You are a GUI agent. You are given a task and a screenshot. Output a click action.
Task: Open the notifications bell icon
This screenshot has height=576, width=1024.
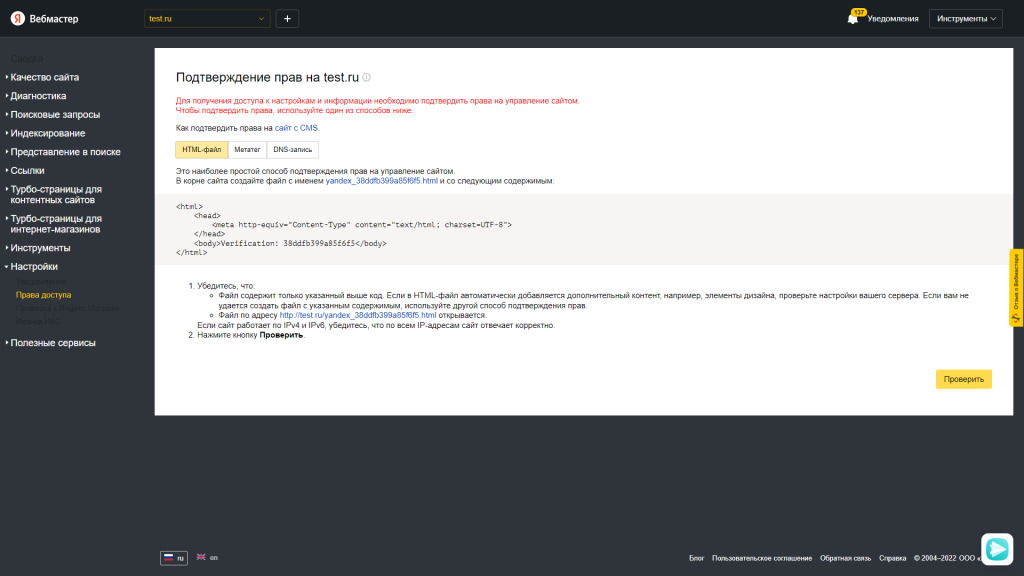coord(853,18)
